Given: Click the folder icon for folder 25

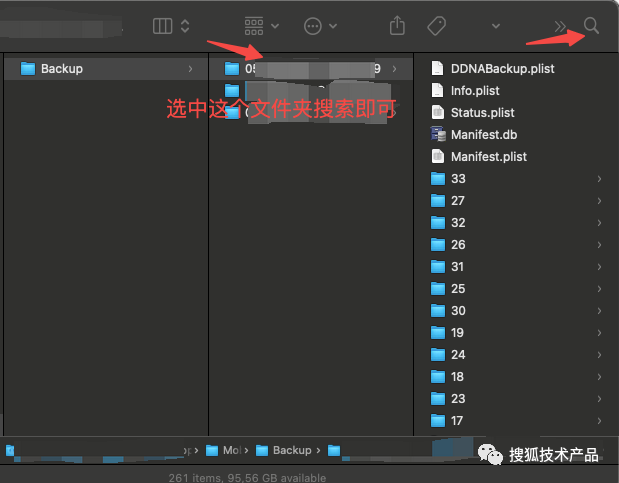Looking at the screenshot, I should click(438, 288).
